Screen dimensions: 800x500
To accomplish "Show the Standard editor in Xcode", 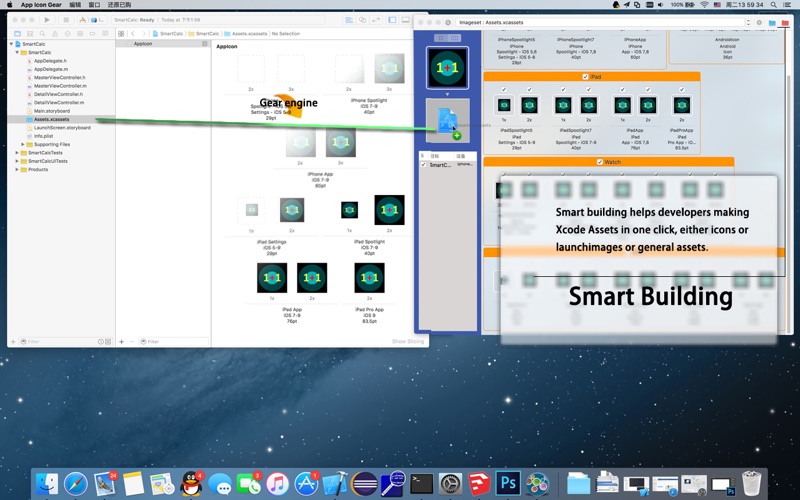I will coord(349,20).
